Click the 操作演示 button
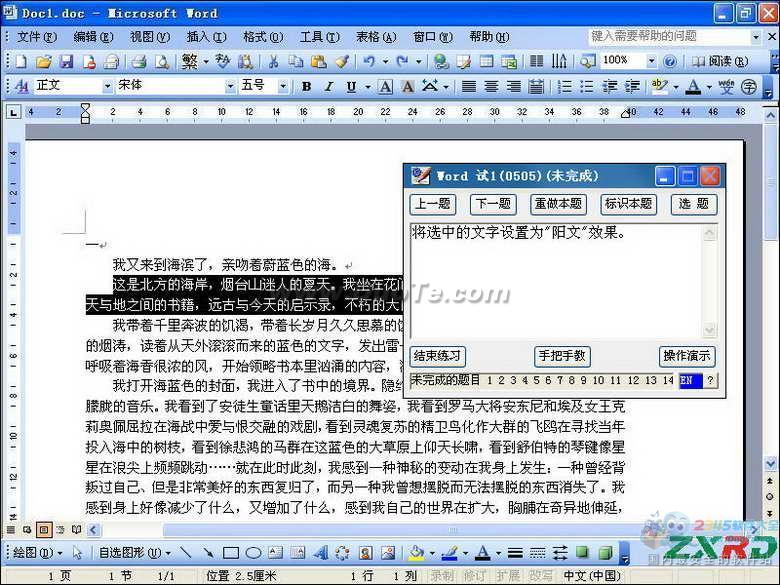Screen dimensions: 780x585 (687, 356)
